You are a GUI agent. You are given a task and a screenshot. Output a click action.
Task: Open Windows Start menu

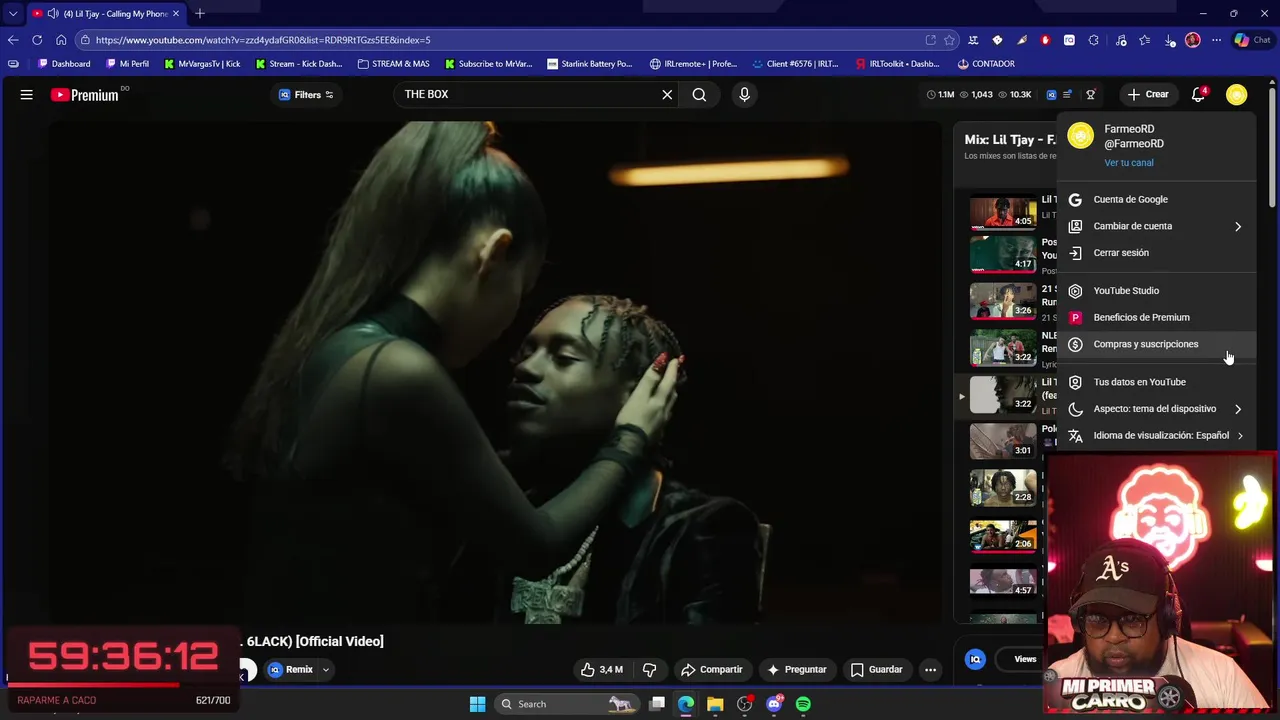(x=477, y=704)
